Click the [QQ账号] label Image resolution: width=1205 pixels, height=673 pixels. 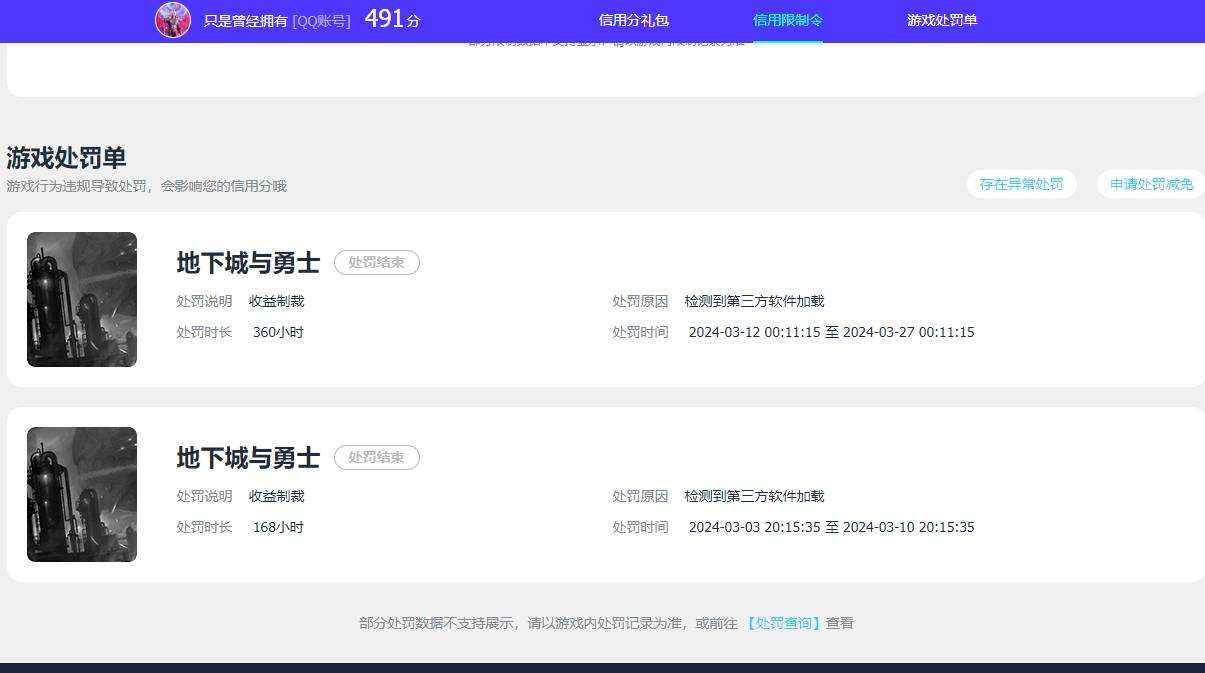coord(321,20)
